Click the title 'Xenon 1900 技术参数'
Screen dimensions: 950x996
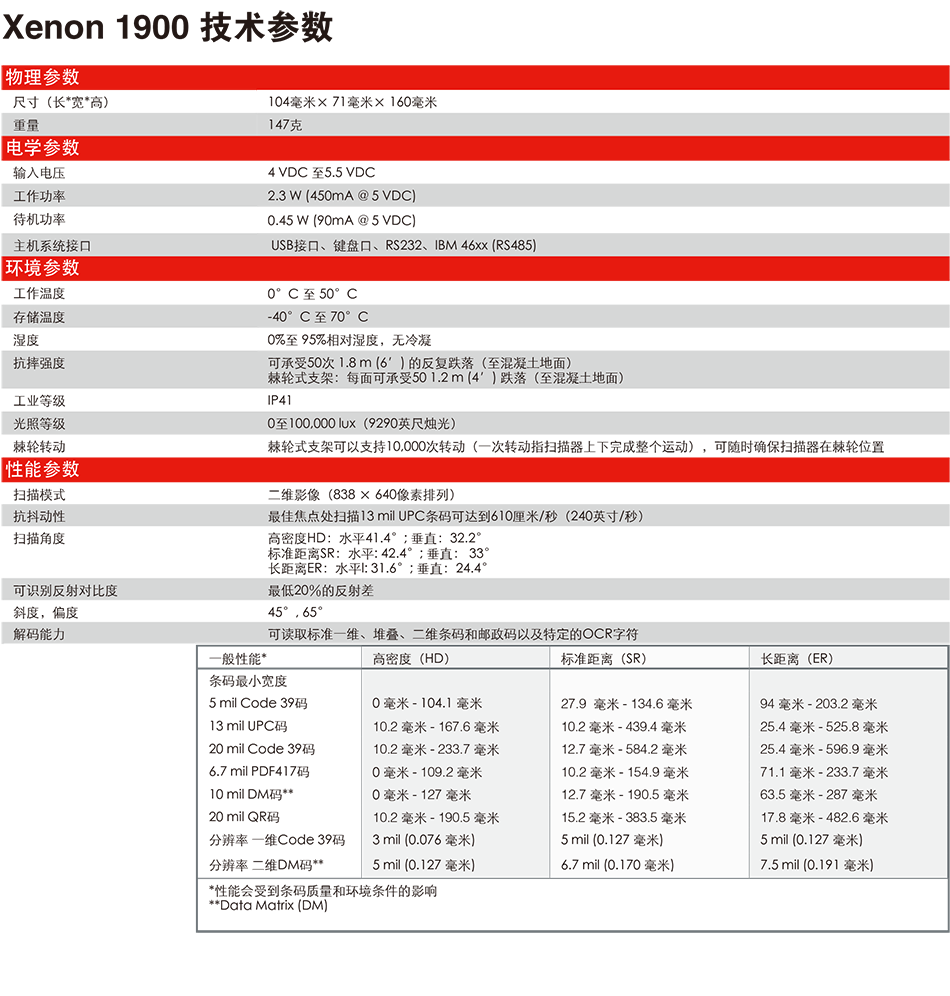coord(168,27)
